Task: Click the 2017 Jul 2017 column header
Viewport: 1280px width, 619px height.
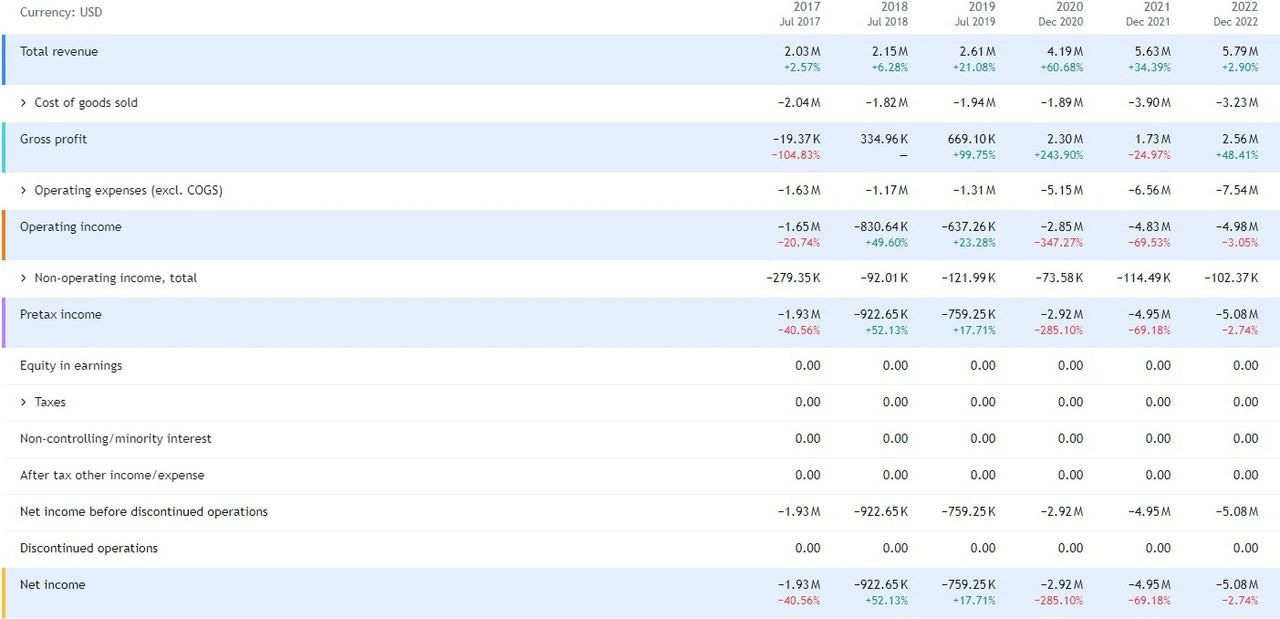Action: coord(800,14)
